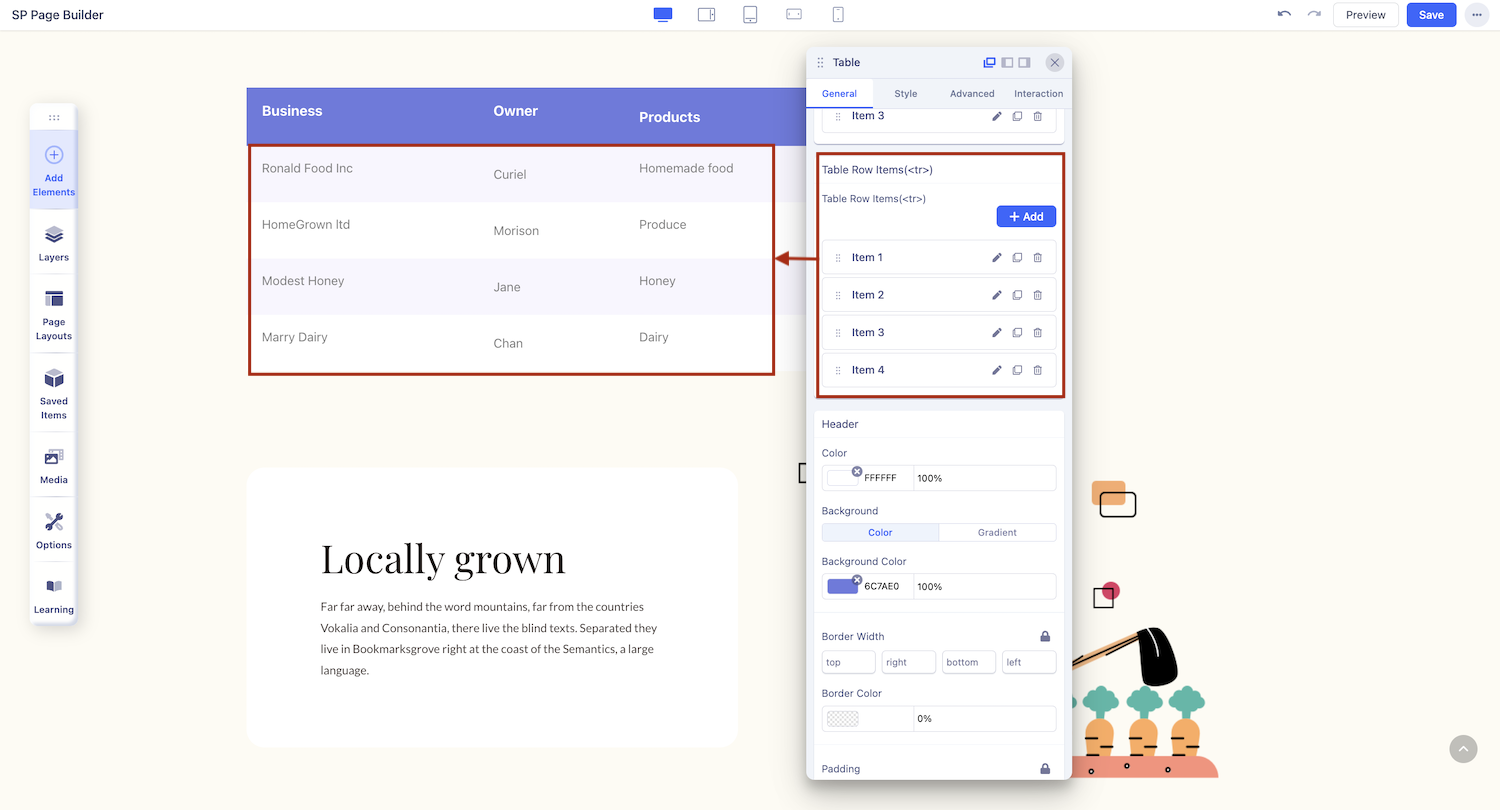This screenshot has width=1500, height=810.
Task: Open the Layers panel
Action: pyautogui.click(x=54, y=243)
